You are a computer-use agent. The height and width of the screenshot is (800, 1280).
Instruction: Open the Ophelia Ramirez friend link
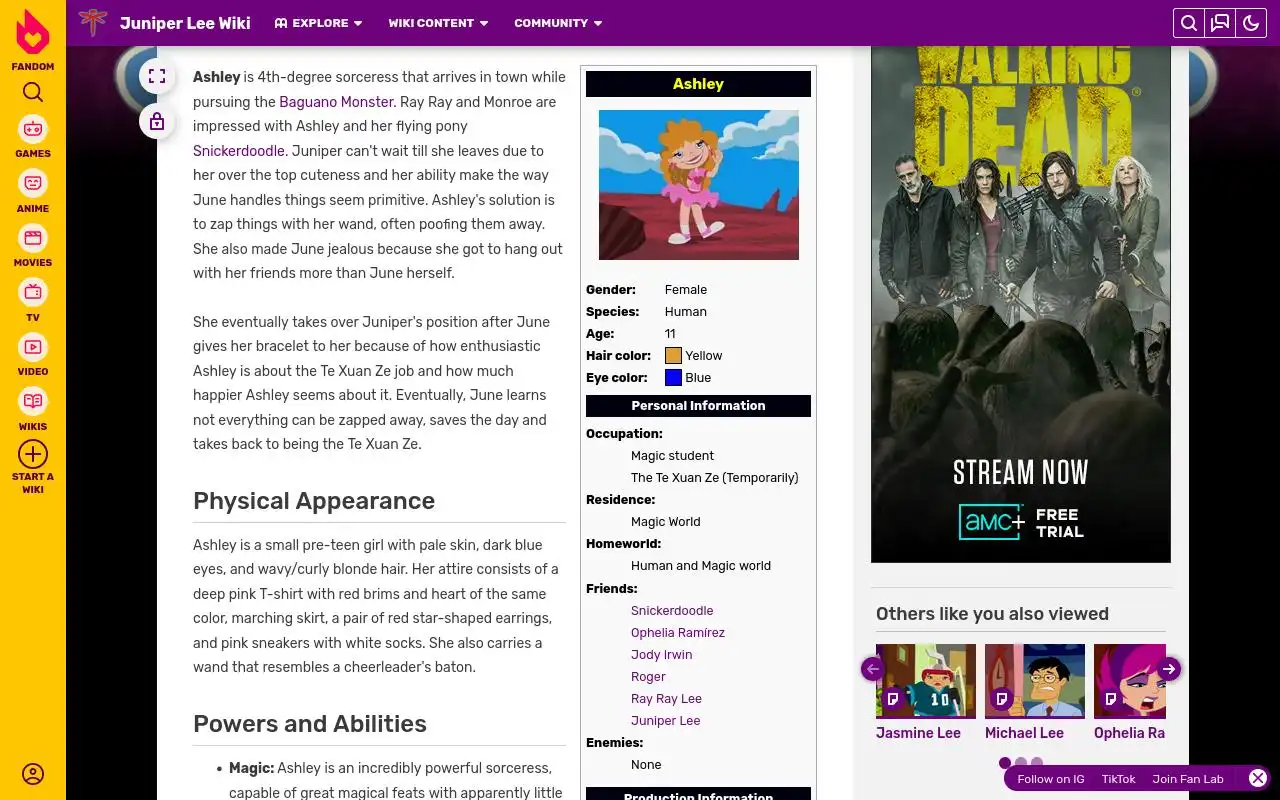pos(678,633)
